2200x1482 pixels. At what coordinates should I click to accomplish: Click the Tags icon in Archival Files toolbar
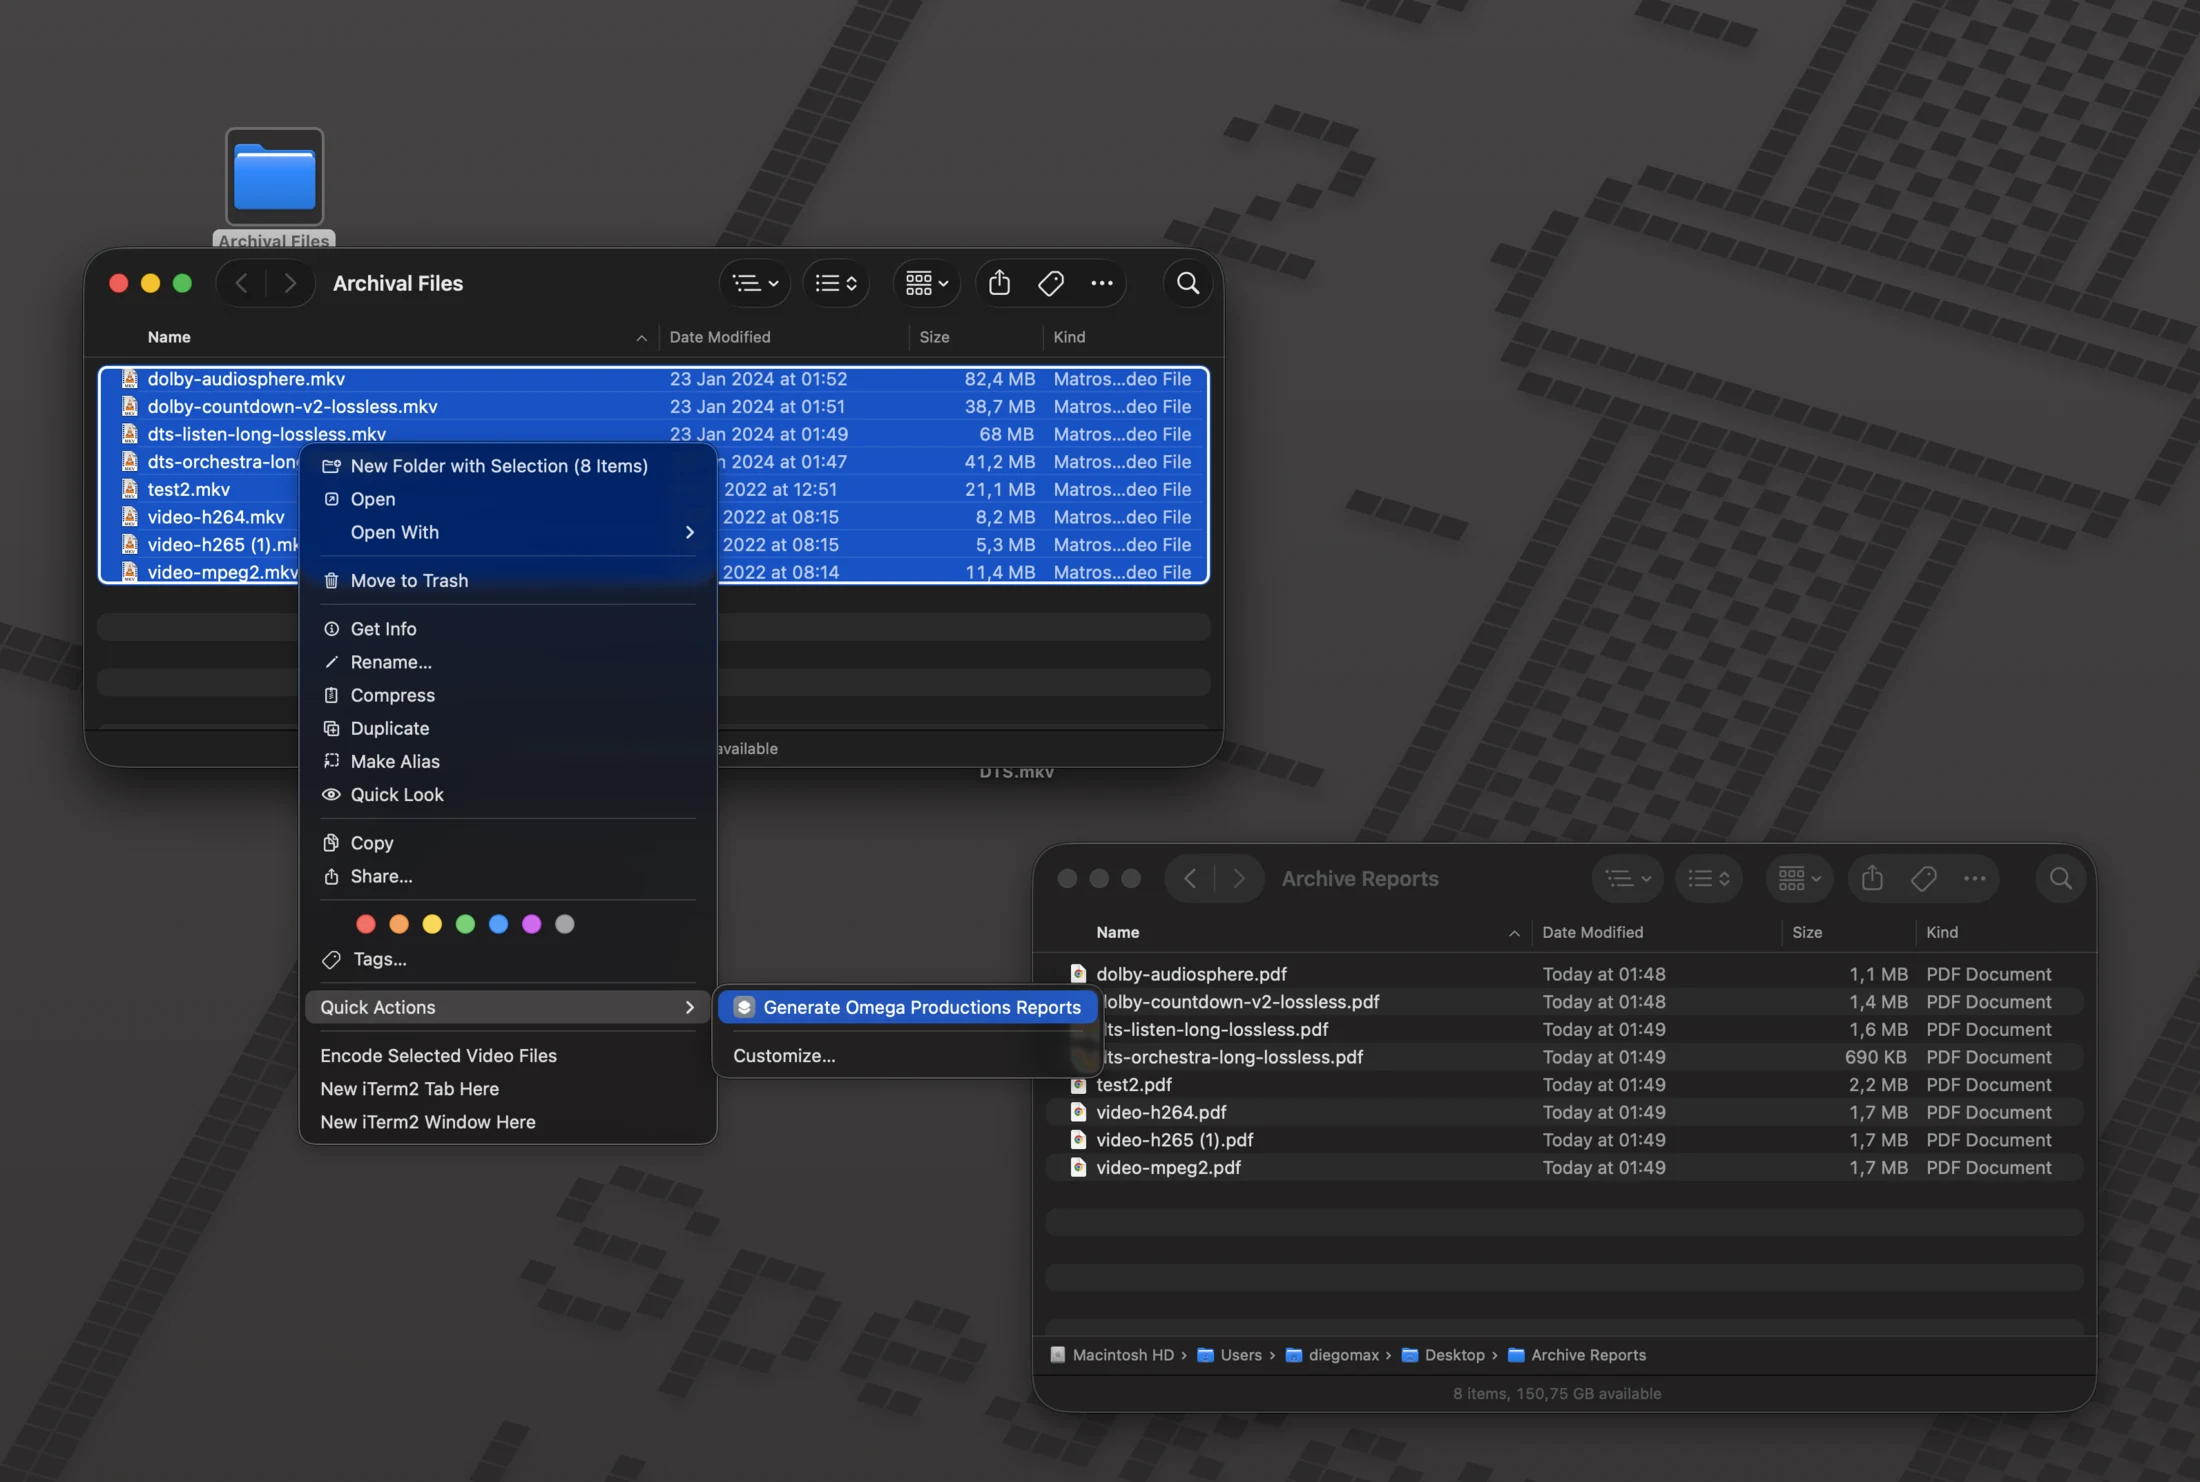pos(1050,283)
